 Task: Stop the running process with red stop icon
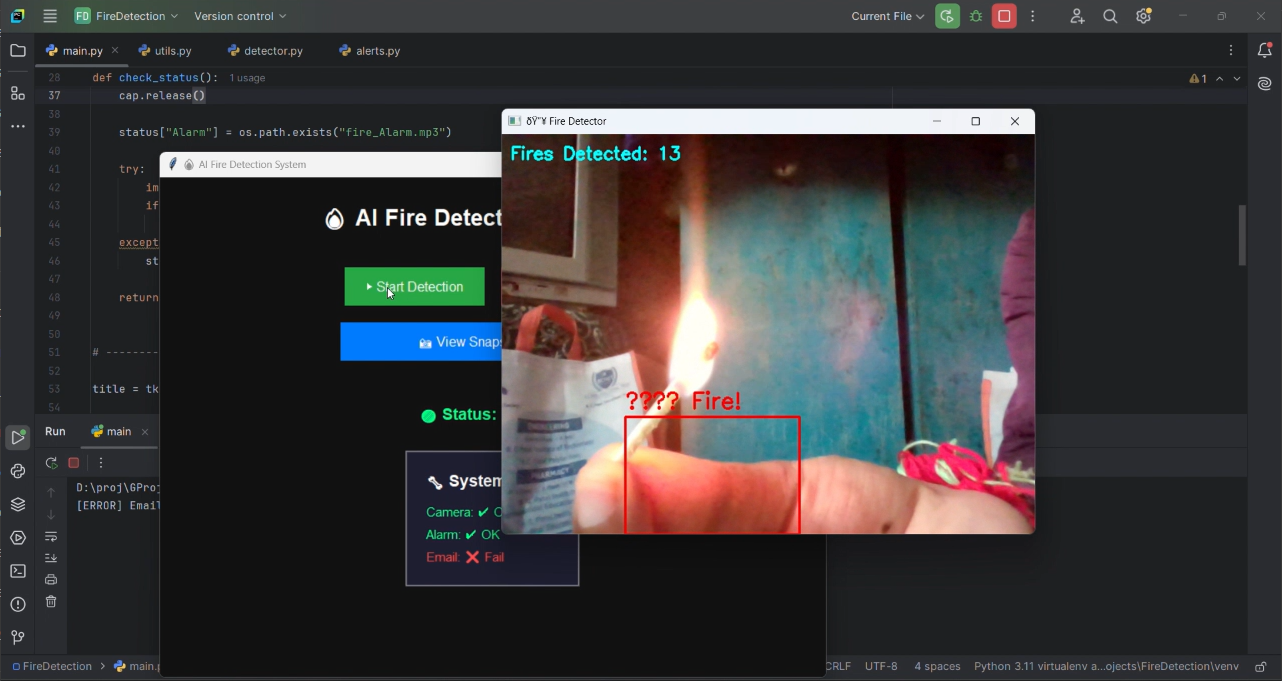[x=1004, y=16]
